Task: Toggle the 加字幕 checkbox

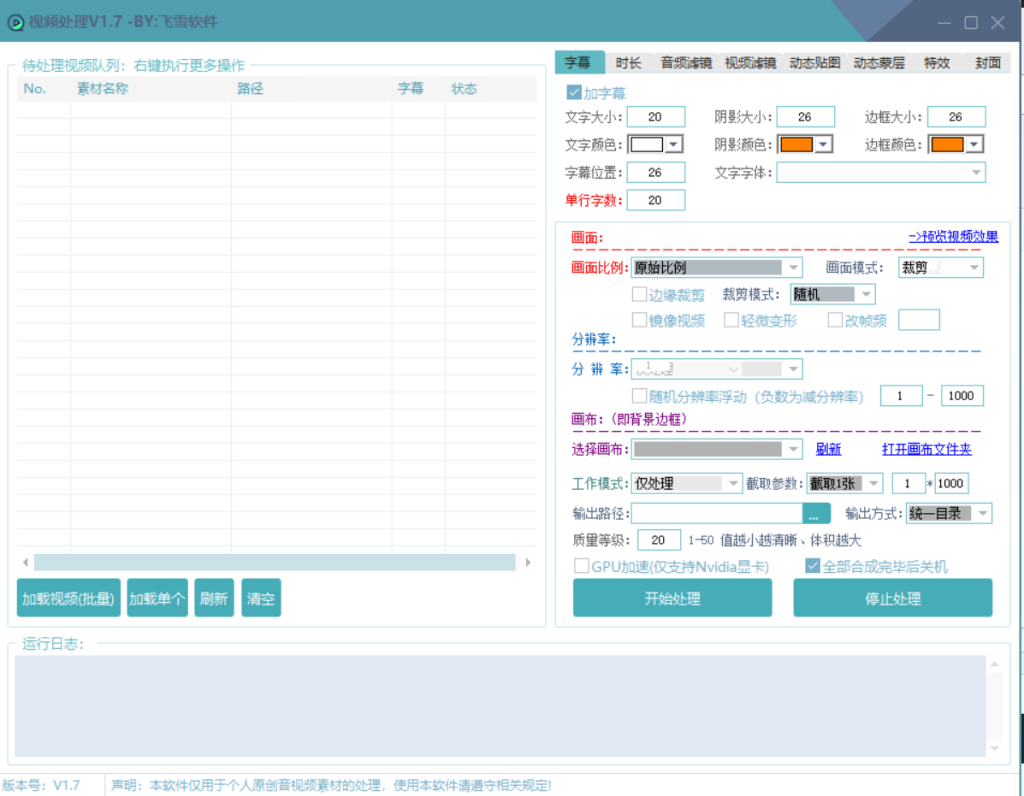Action: click(x=574, y=93)
